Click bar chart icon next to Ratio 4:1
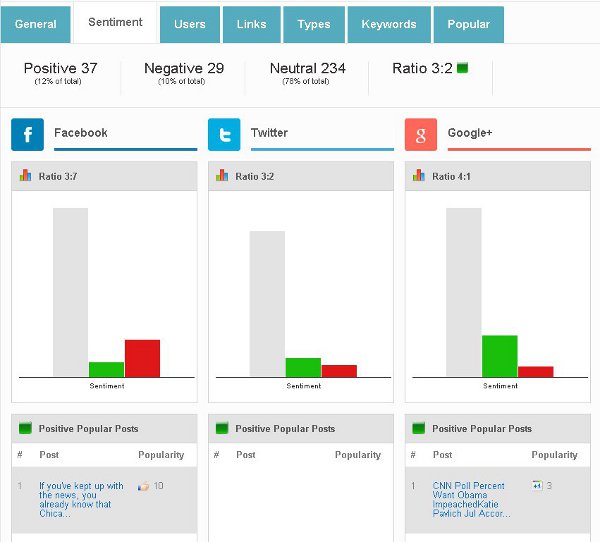 click(419, 175)
